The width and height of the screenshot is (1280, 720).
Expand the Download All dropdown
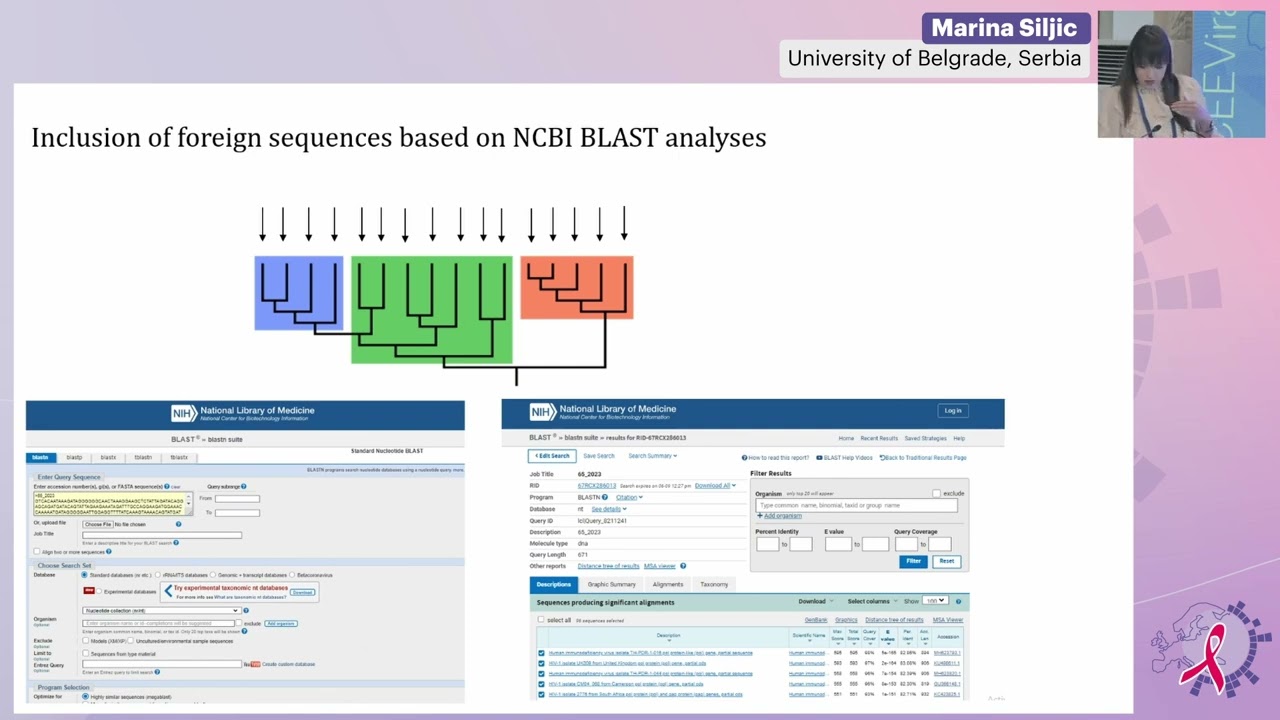point(715,486)
